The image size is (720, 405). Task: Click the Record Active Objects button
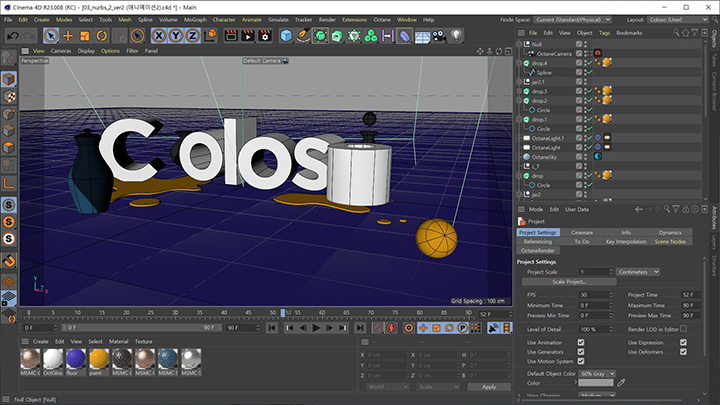tap(378, 328)
